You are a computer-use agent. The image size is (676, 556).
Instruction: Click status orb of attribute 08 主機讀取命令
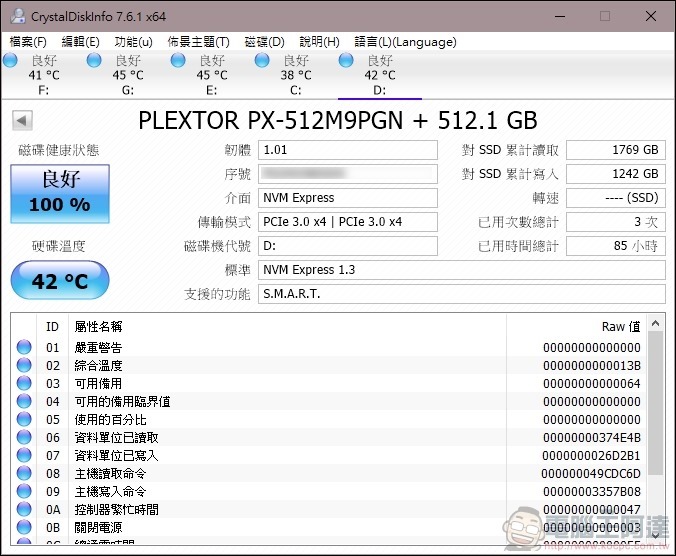(24, 473)
